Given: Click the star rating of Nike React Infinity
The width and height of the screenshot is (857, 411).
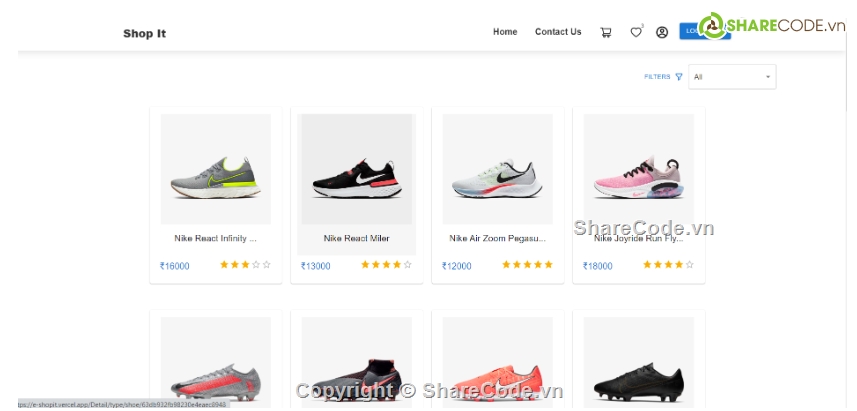Looking at the screenshot, I should pos(245,265).
